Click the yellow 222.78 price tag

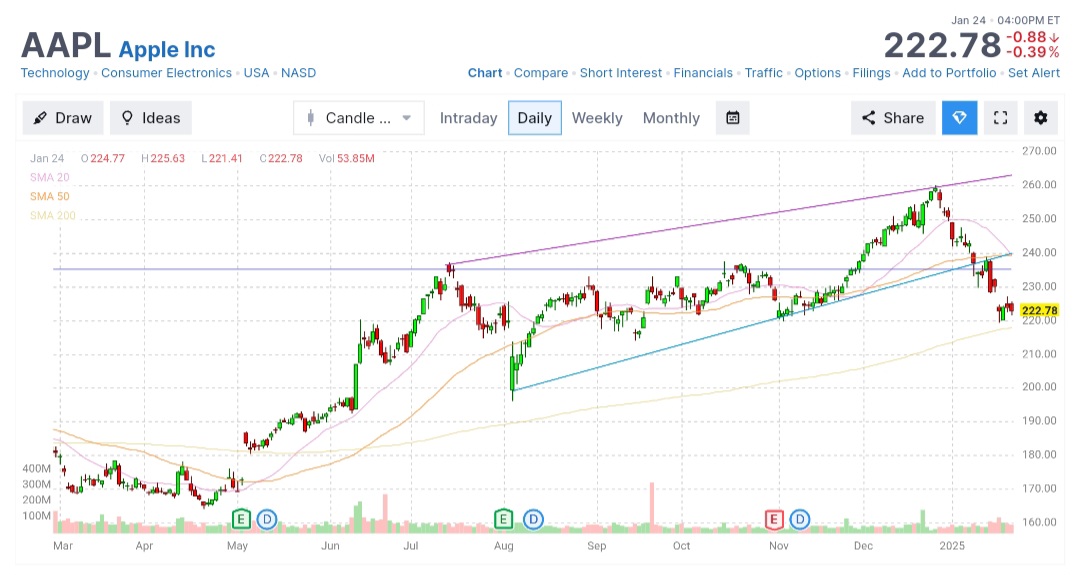(1039, 311)
